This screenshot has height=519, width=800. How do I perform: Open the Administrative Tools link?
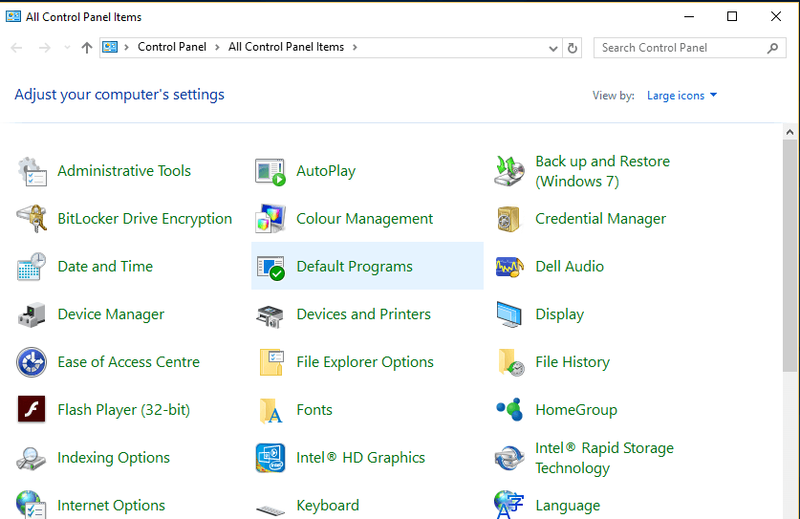pos(124,171)
